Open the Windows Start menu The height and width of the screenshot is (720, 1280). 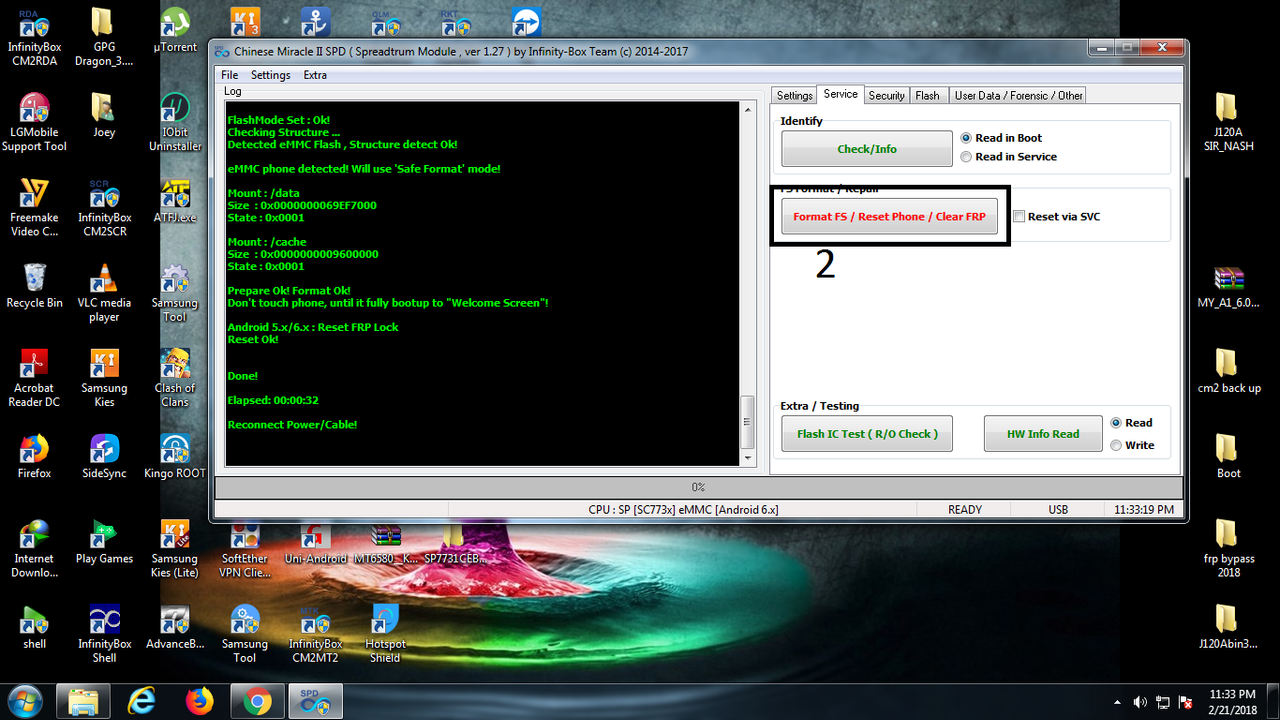tap(24, 701)
